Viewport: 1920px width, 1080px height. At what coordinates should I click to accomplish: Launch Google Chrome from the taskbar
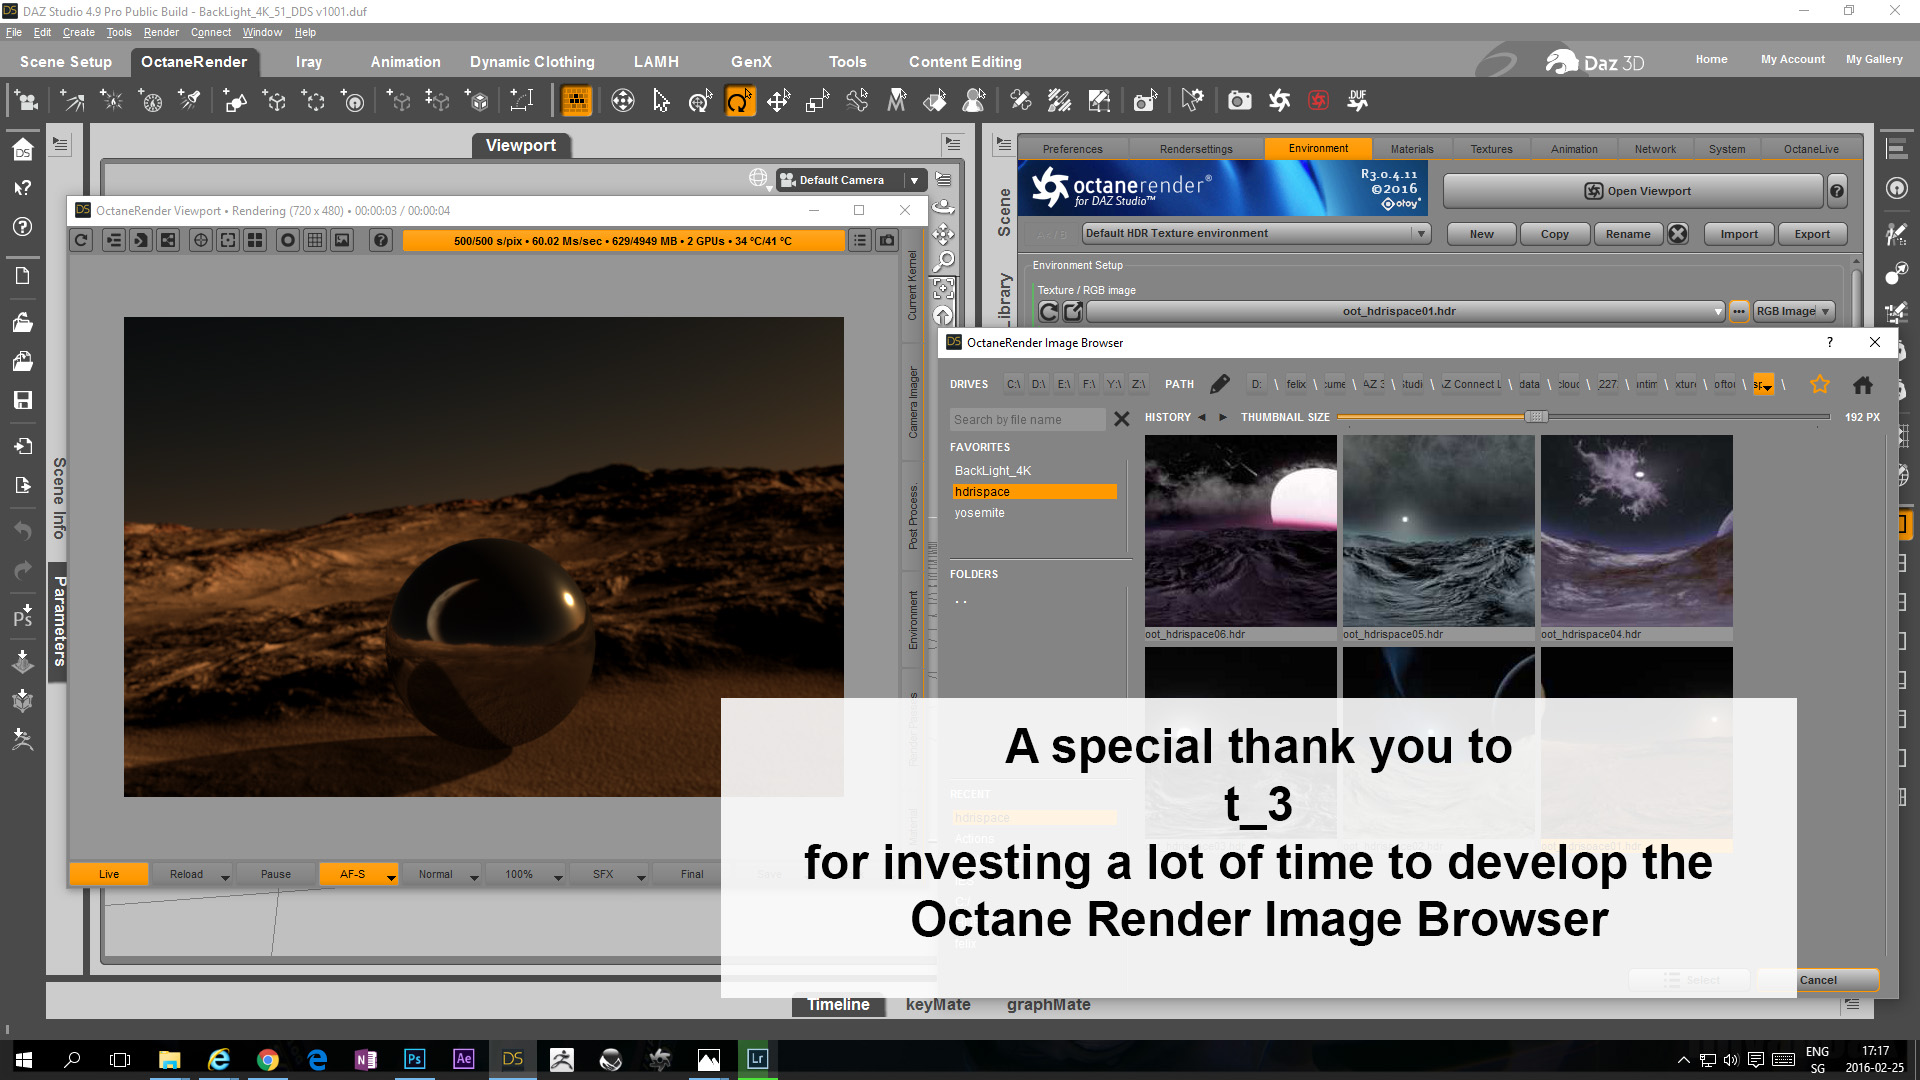(x=267, y=1059)
